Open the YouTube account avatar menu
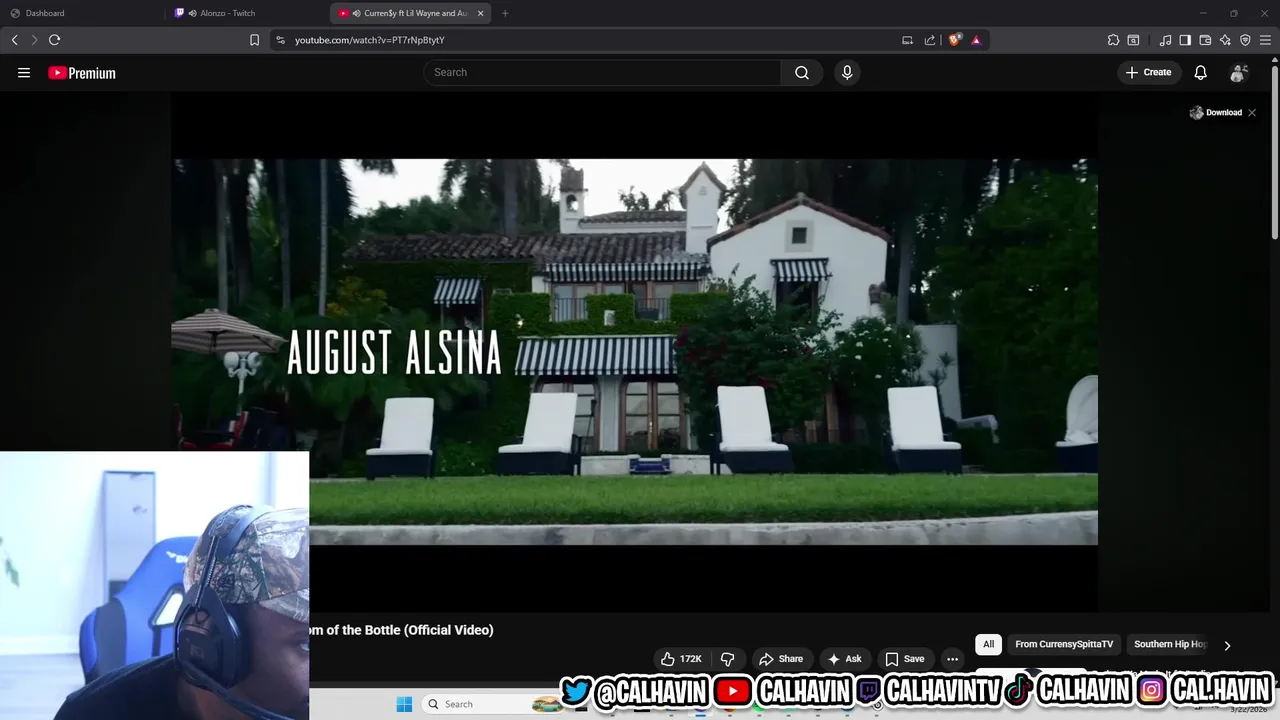Screen dimensions: 1280x720 1238,72
